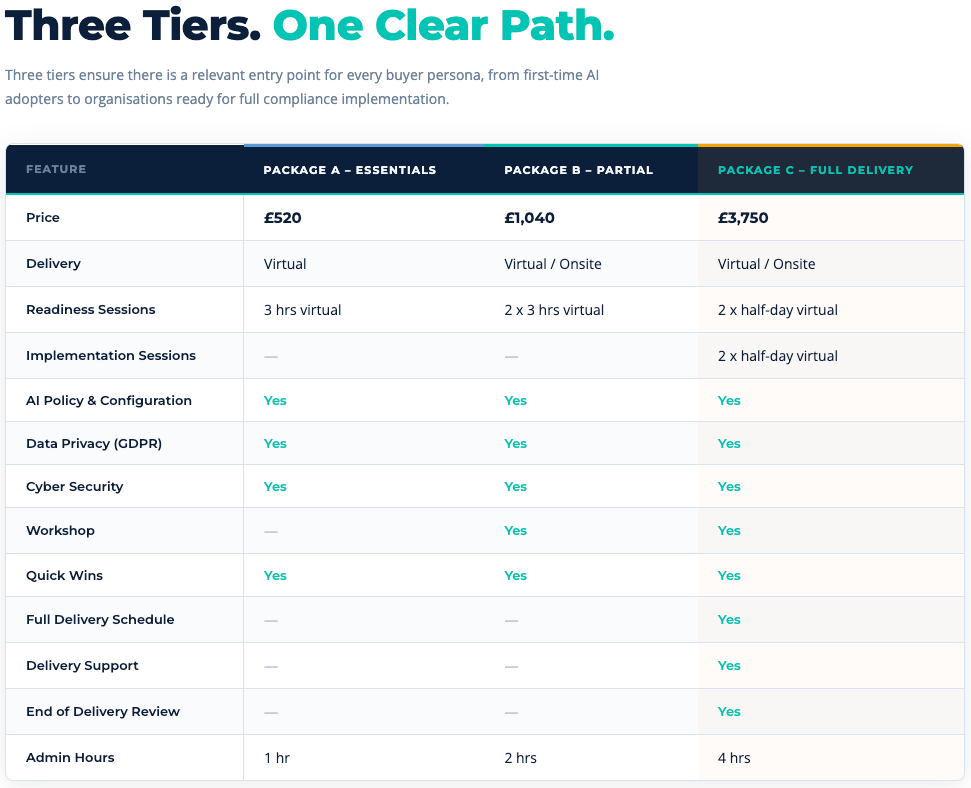Select the Implementation Sessions row label

(111, 356)
